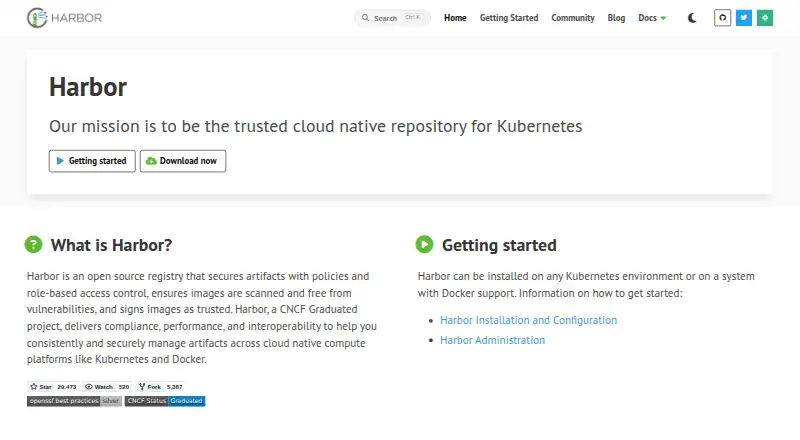Open the Harbor Administration link
Screen dimensions: 800x440
[492, 340]
